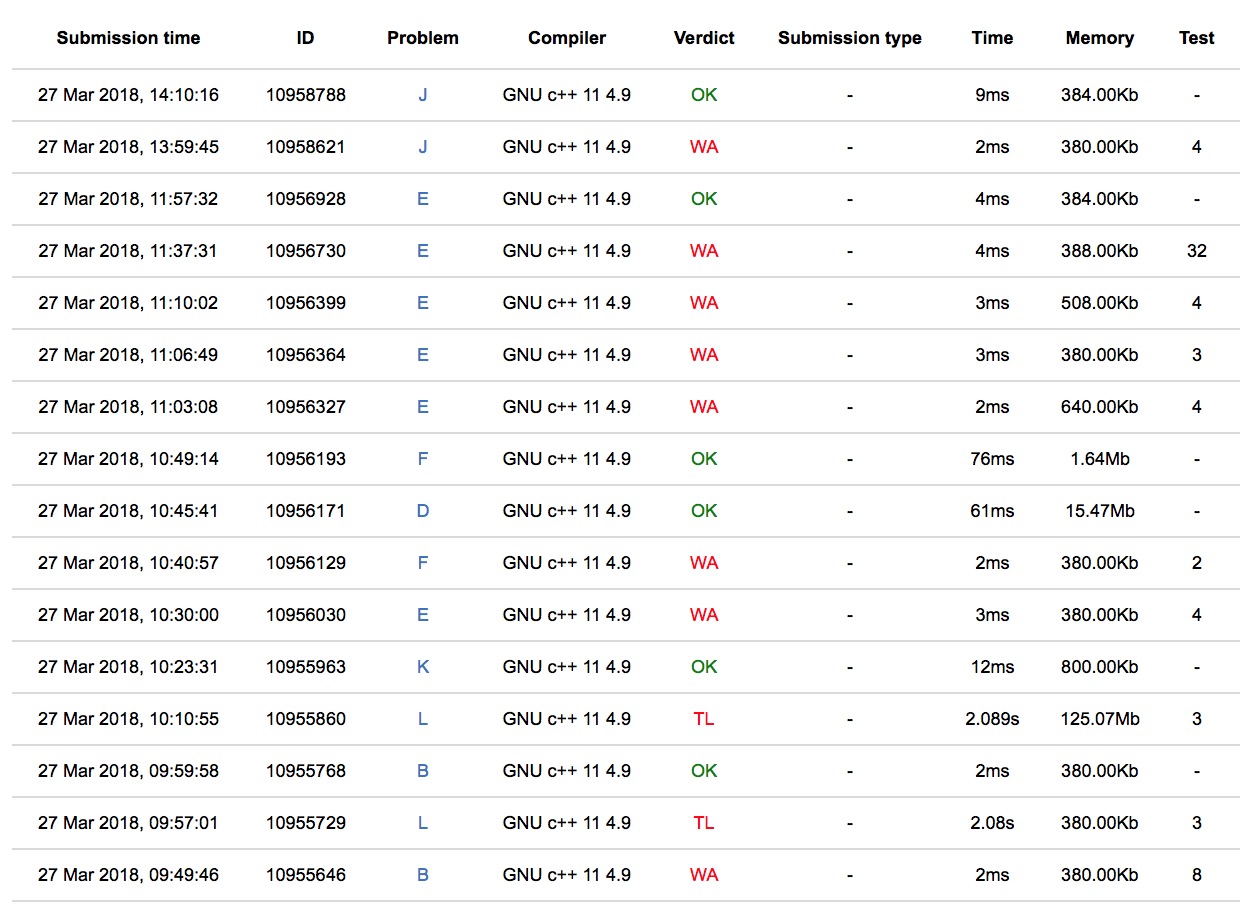Open problem D link for submission 10956171

pyautogui.click(x=422, y=511)
